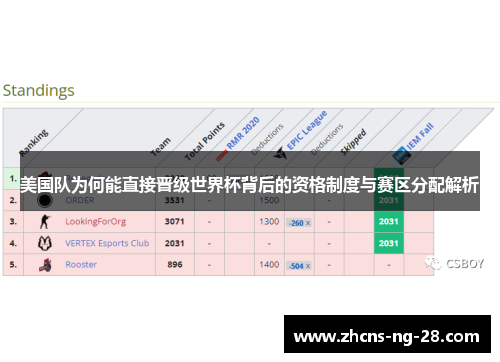Click the LookingForOrg team logo
The image size is (500, 362).
(45, 222)
